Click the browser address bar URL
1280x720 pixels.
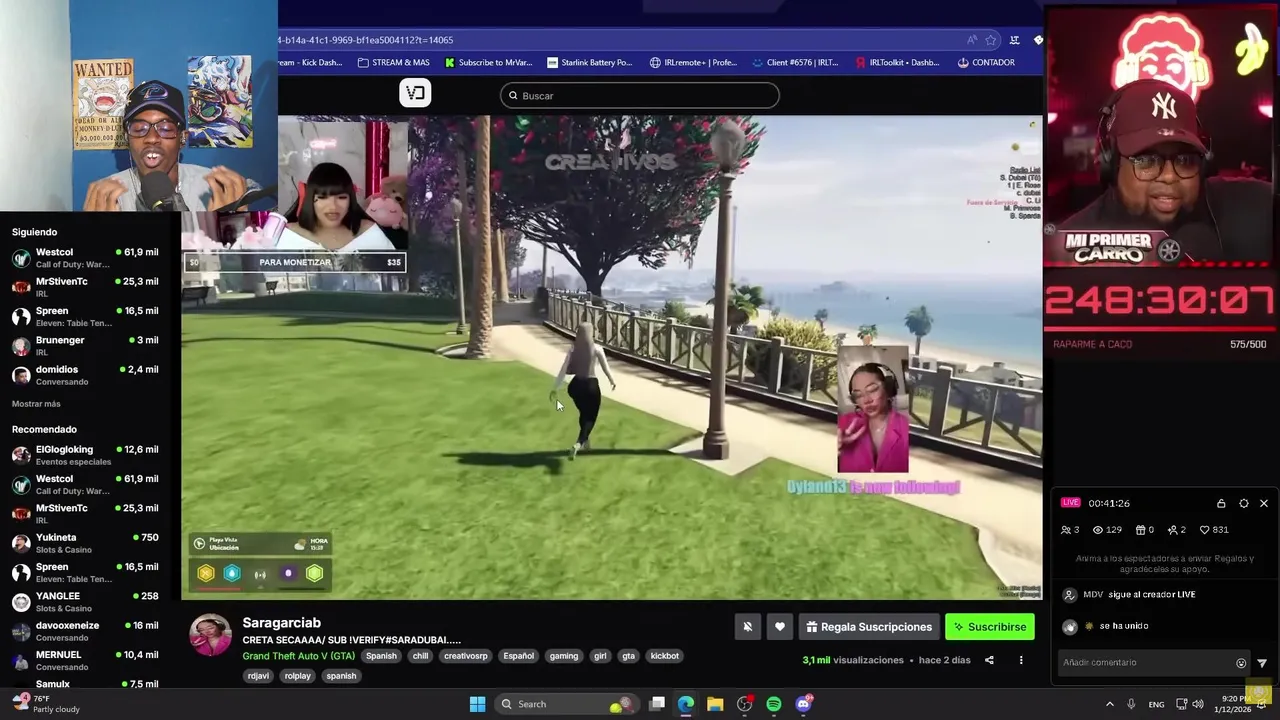[x=366, y=40]
